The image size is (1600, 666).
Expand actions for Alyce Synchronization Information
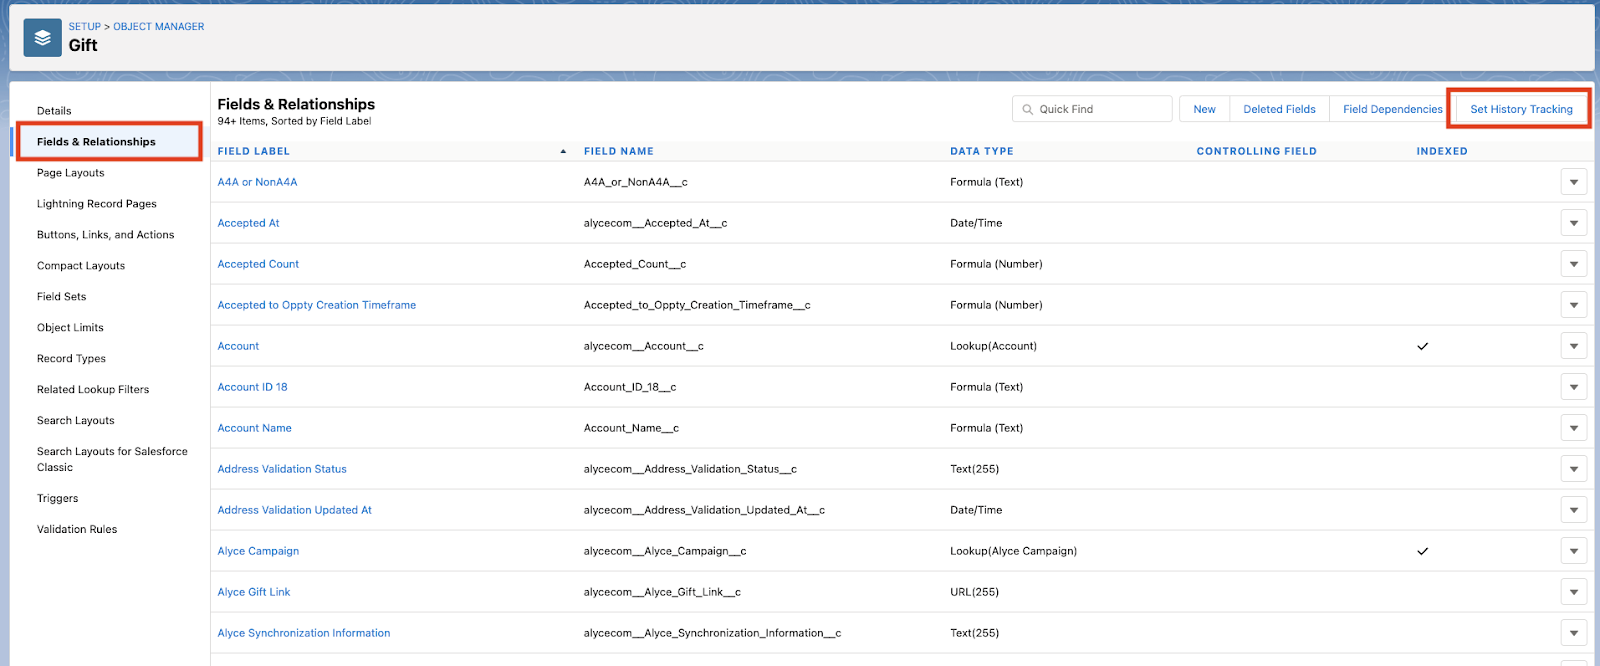(x=1573, y=633)
